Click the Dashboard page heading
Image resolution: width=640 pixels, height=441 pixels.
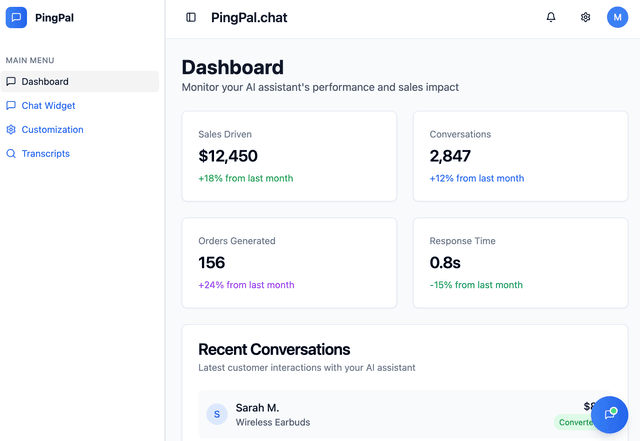232,67
